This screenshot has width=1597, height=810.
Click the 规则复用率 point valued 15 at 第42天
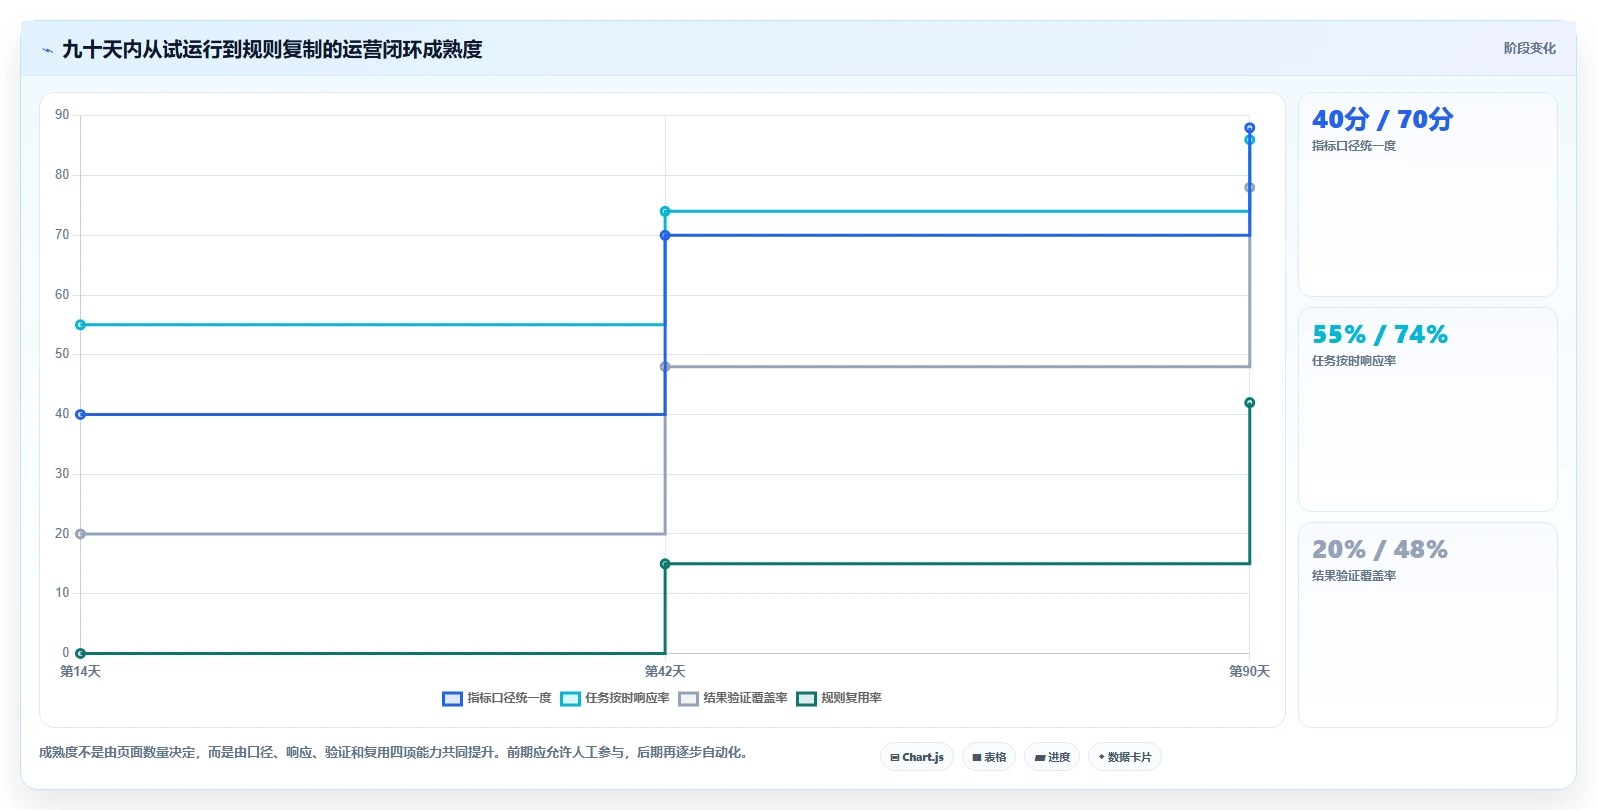click(x=665, y=564)
